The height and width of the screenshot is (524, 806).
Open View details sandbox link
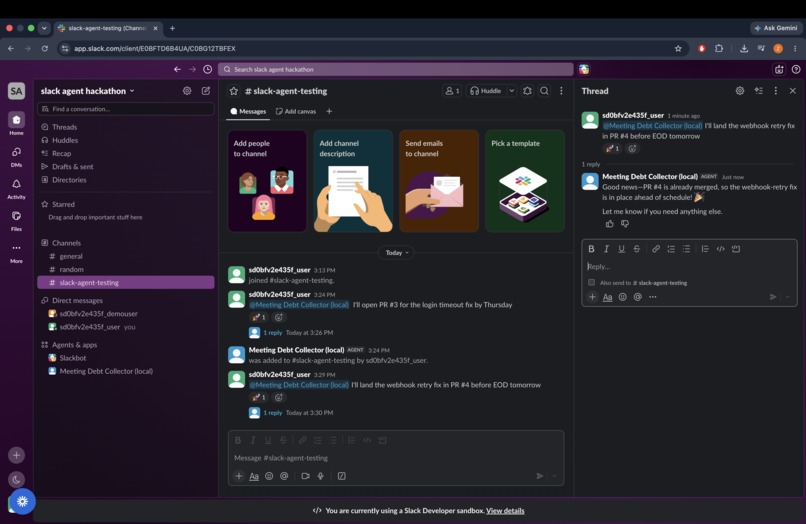(505, 511)
